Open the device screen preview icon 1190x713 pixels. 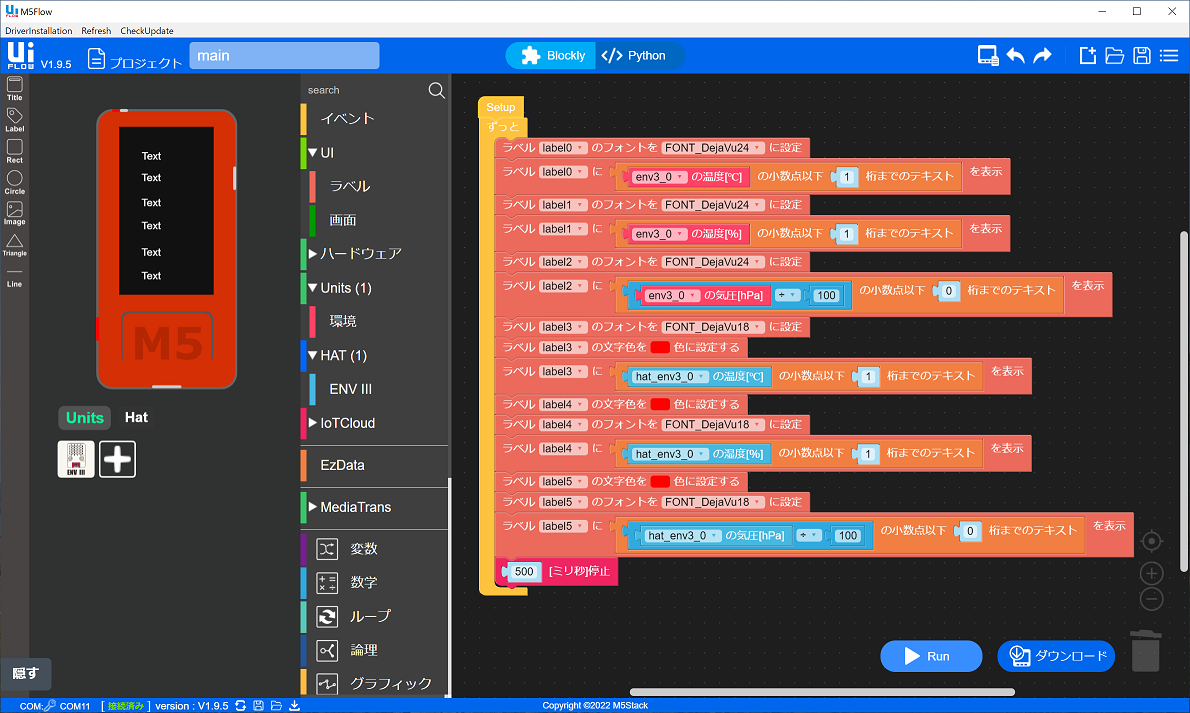pyautogui.click(x=987, y=55)
